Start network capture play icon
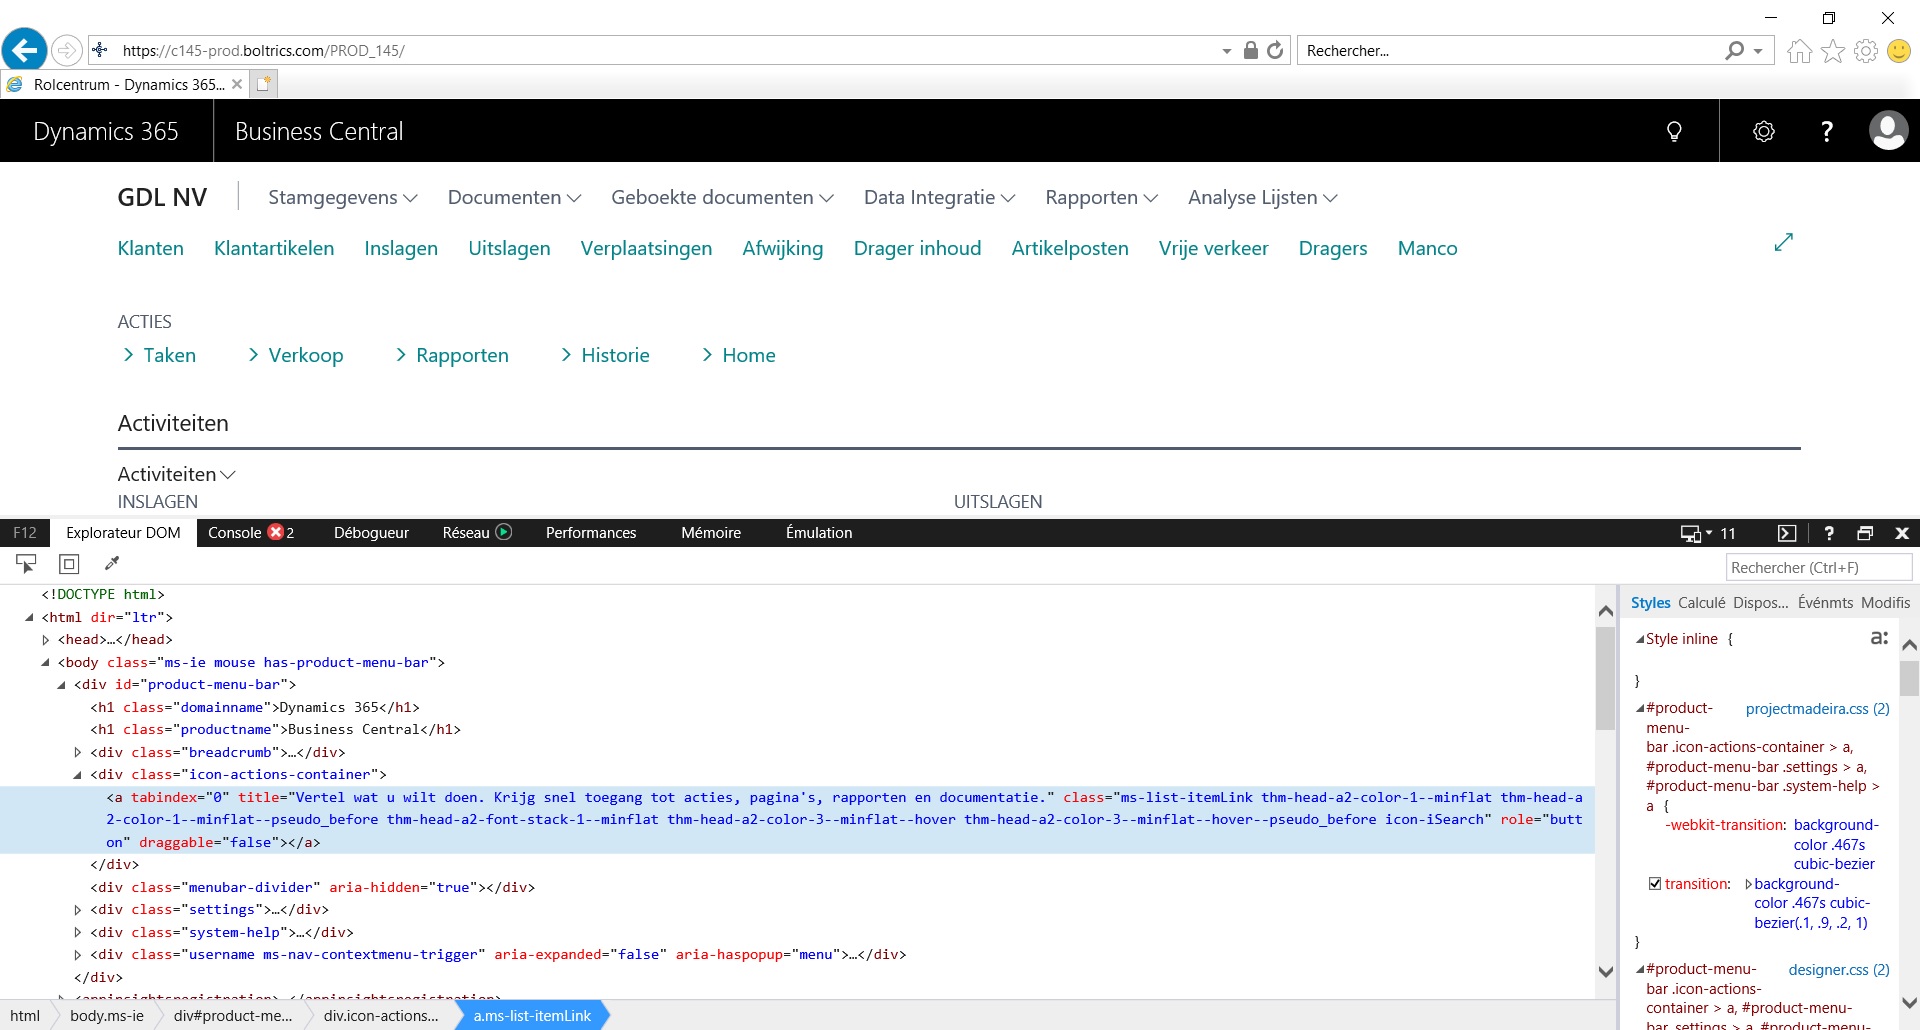Image resolution: width=1920 pixels, height=1030 pixels. click(504, 532)
